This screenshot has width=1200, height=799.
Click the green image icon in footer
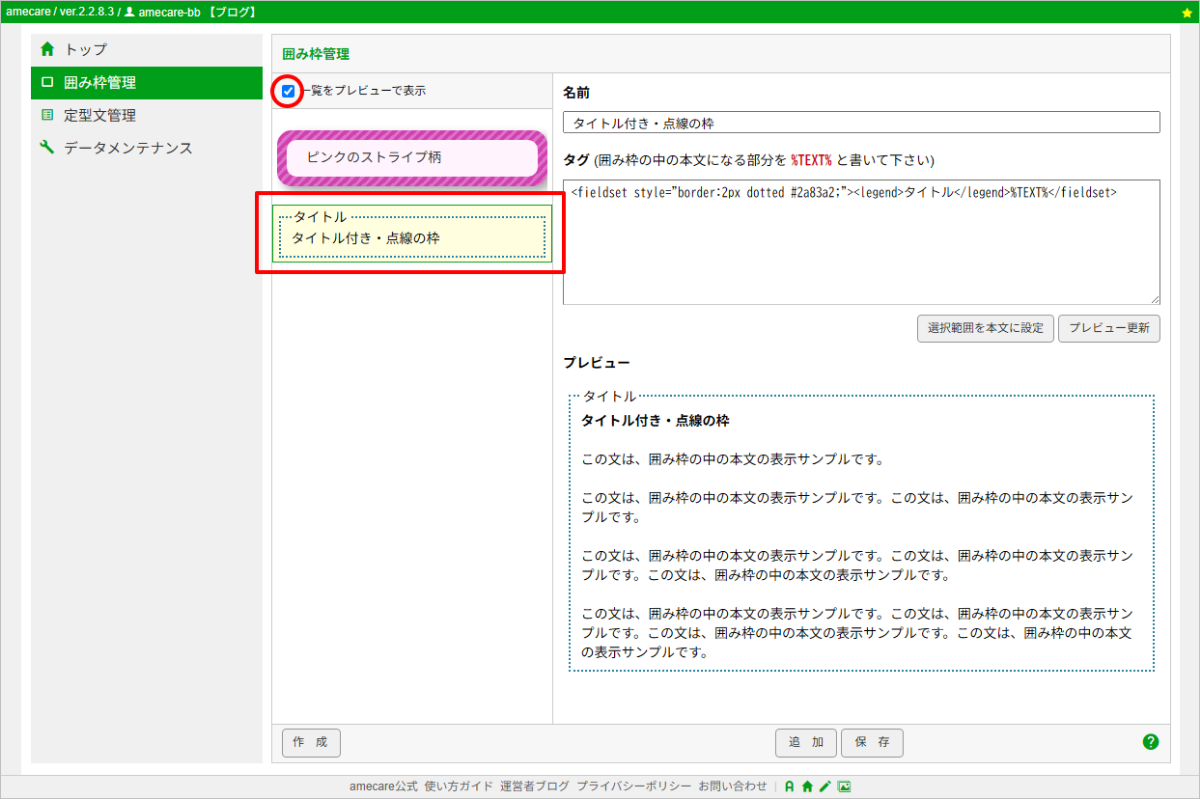point(844,787)
